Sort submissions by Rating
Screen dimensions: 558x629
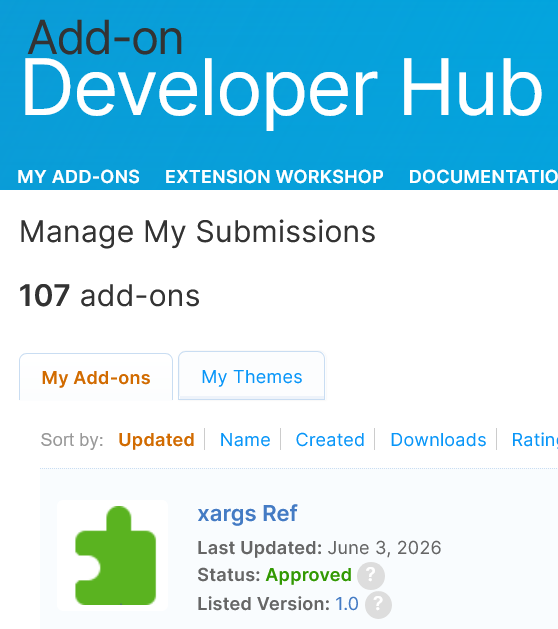pos(535,440)
